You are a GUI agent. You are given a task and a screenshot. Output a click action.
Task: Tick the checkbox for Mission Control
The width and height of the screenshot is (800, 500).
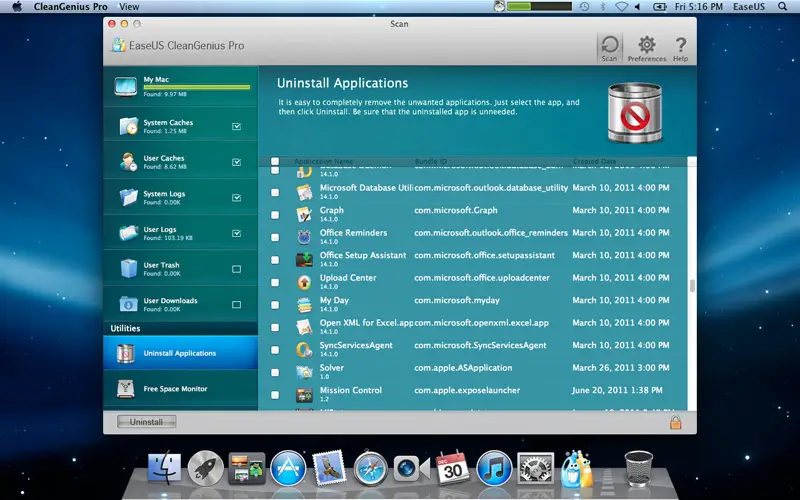(x=275, y=395)
